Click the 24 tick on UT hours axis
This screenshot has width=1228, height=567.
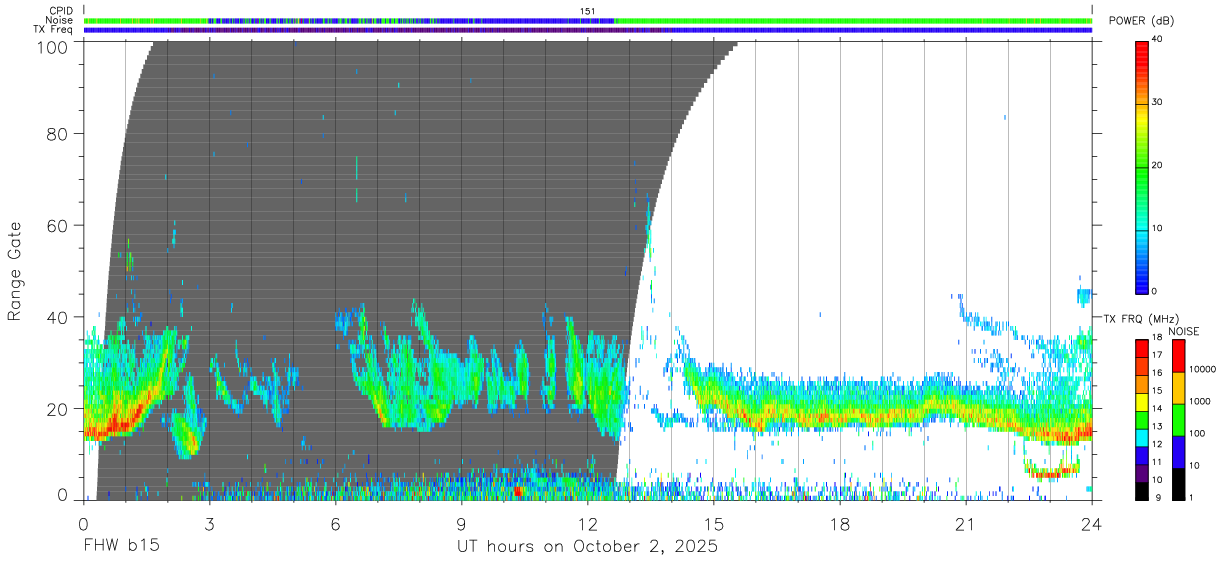[1091, 524]
